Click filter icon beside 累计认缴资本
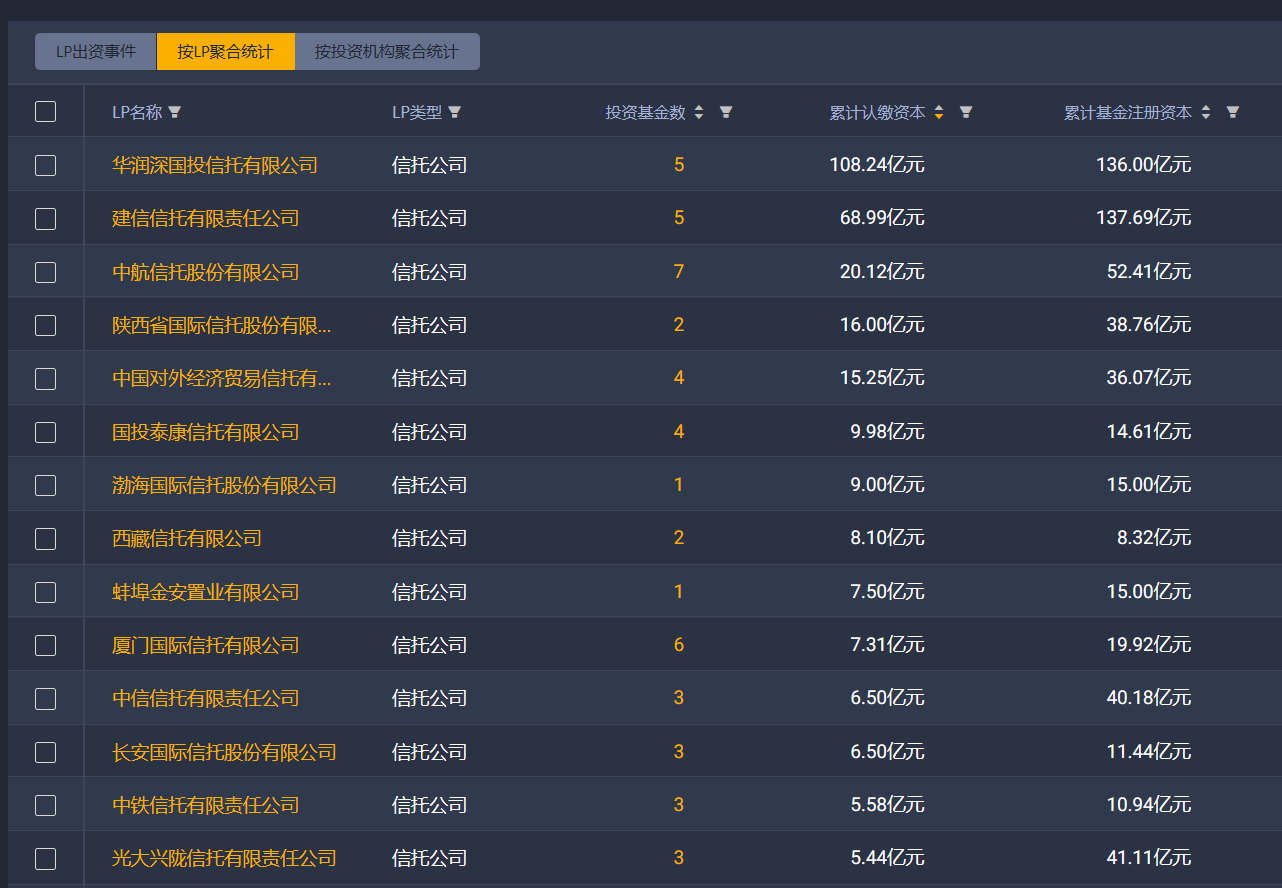The width and height of the screenshot is (1282, 888). click(x=966, y=112)
